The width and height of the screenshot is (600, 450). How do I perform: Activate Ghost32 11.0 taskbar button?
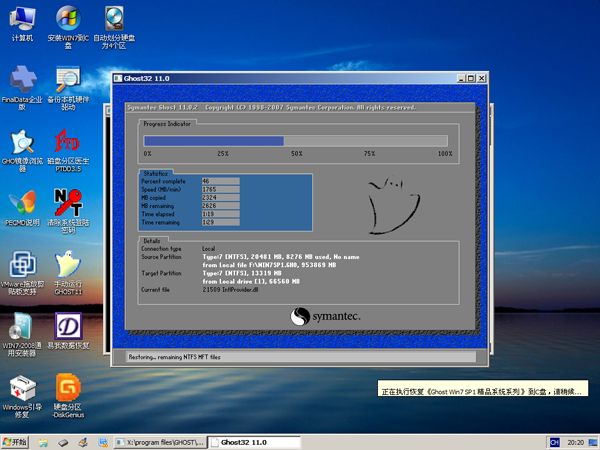click(254, 442)
